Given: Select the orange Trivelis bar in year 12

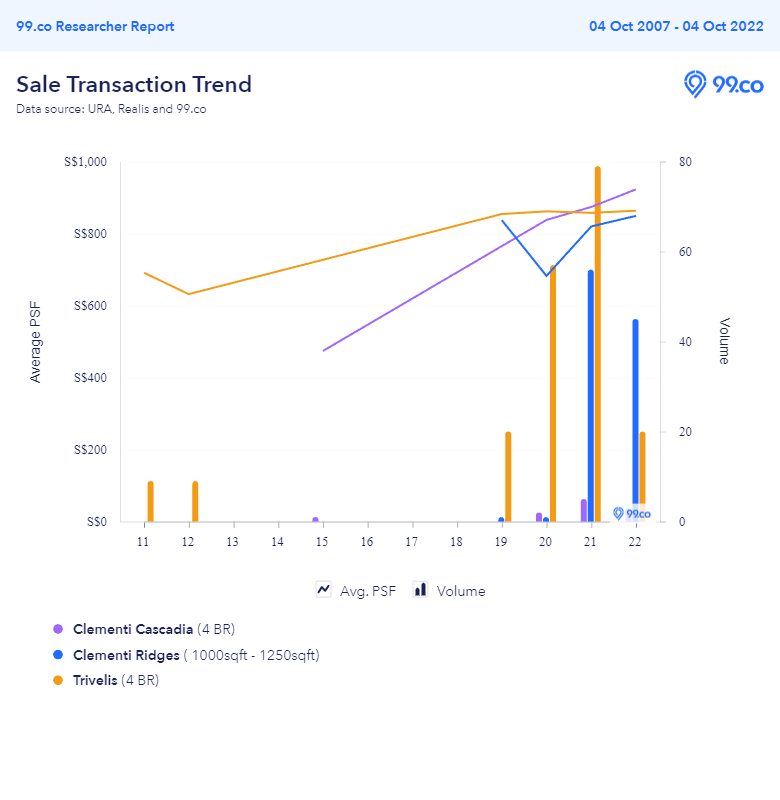Looking at the screenshot, I should pos(195,502).
